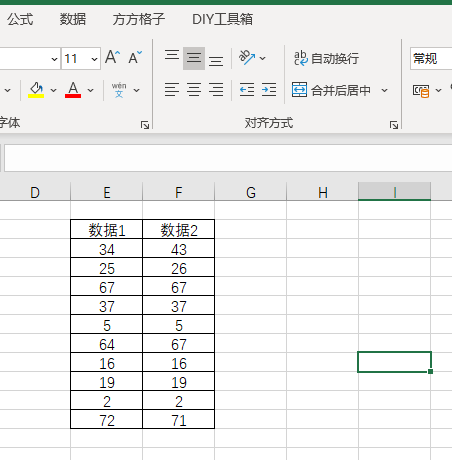
Task: Select column E header
Action: tap(107, 192)
